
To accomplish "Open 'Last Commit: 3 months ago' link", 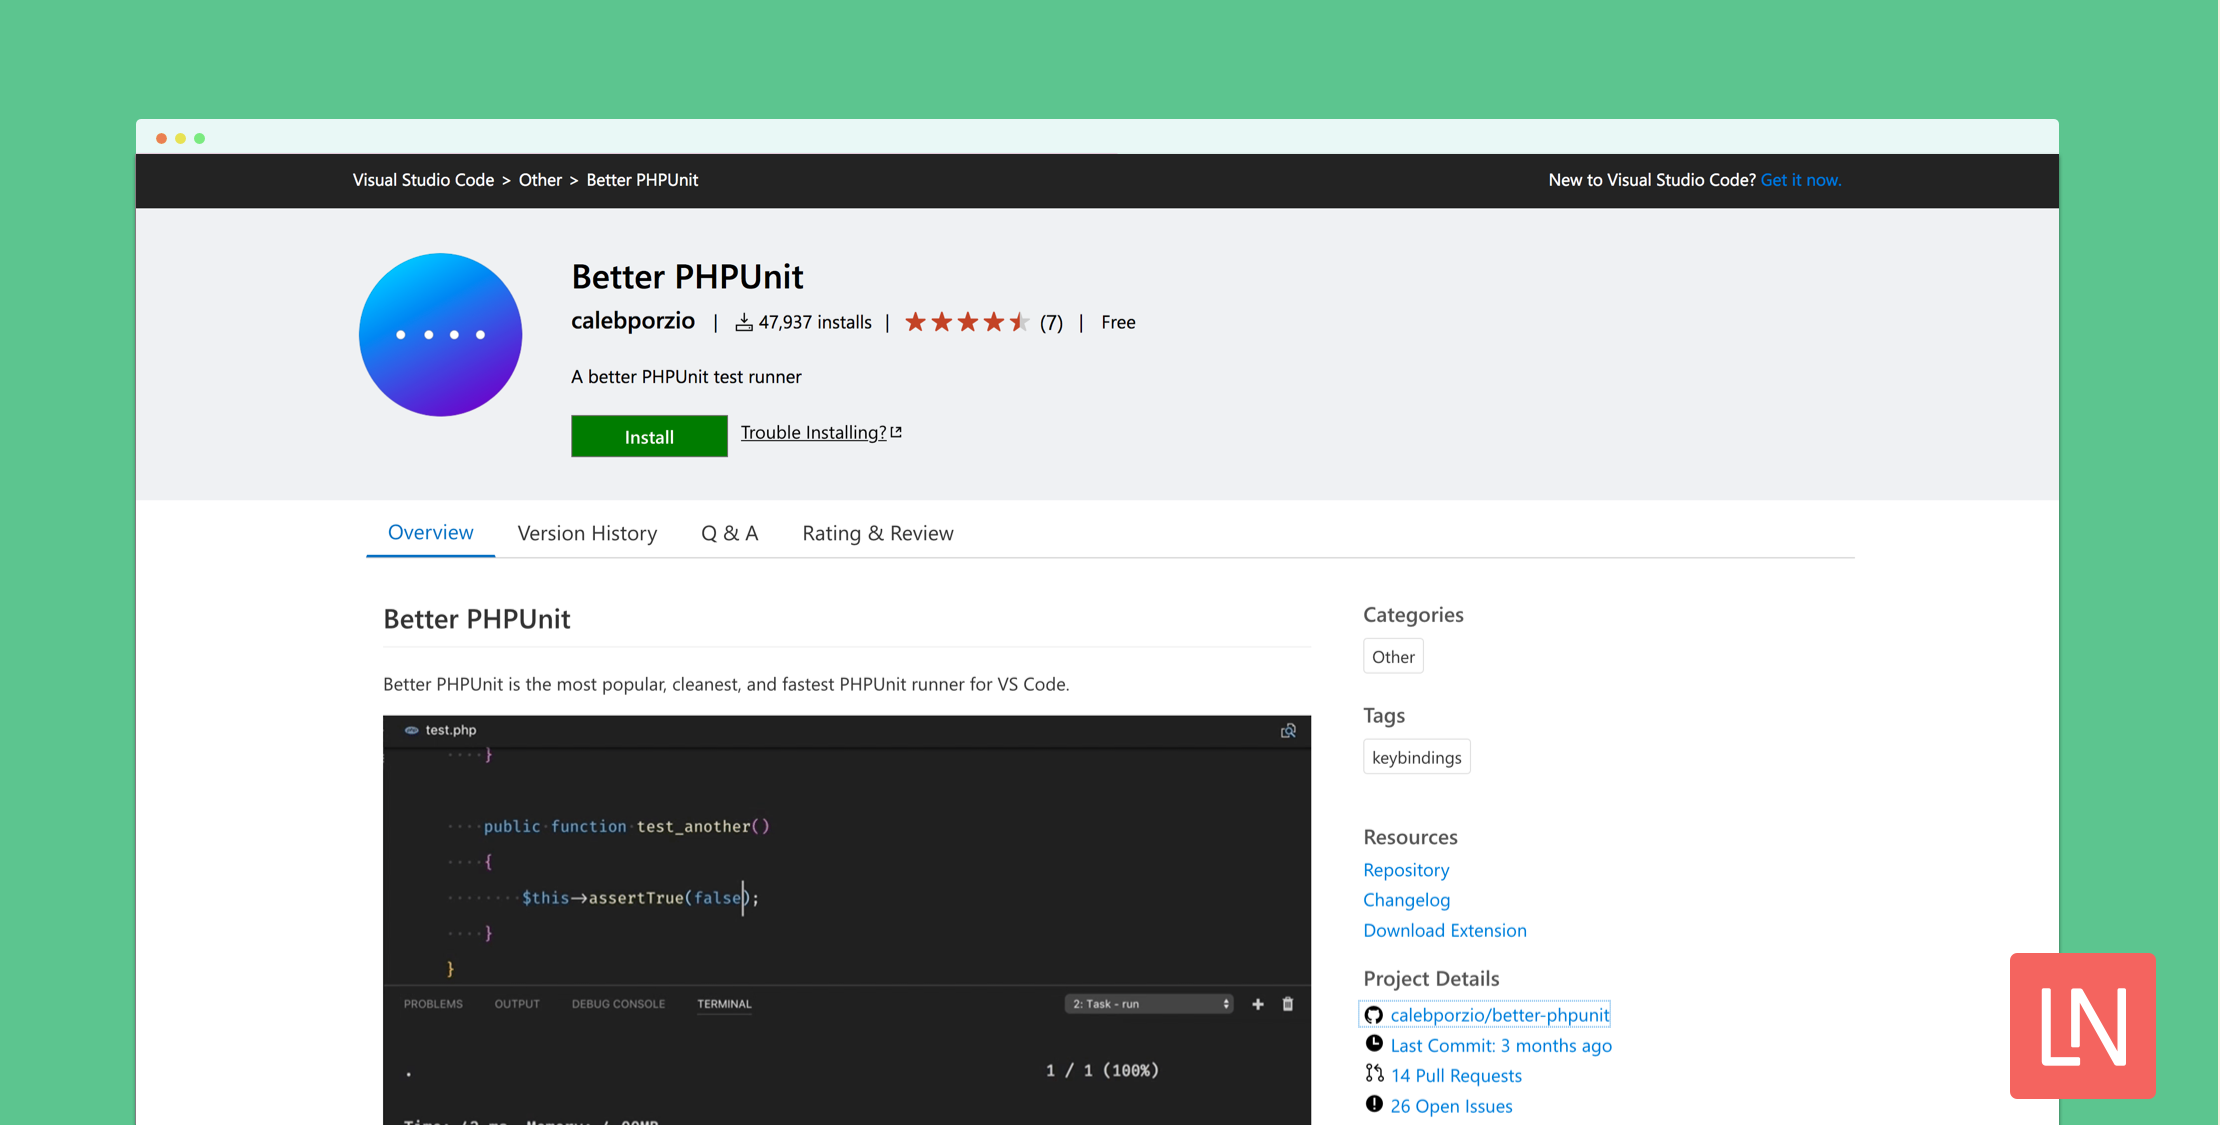I will tap(1501, 1045).
